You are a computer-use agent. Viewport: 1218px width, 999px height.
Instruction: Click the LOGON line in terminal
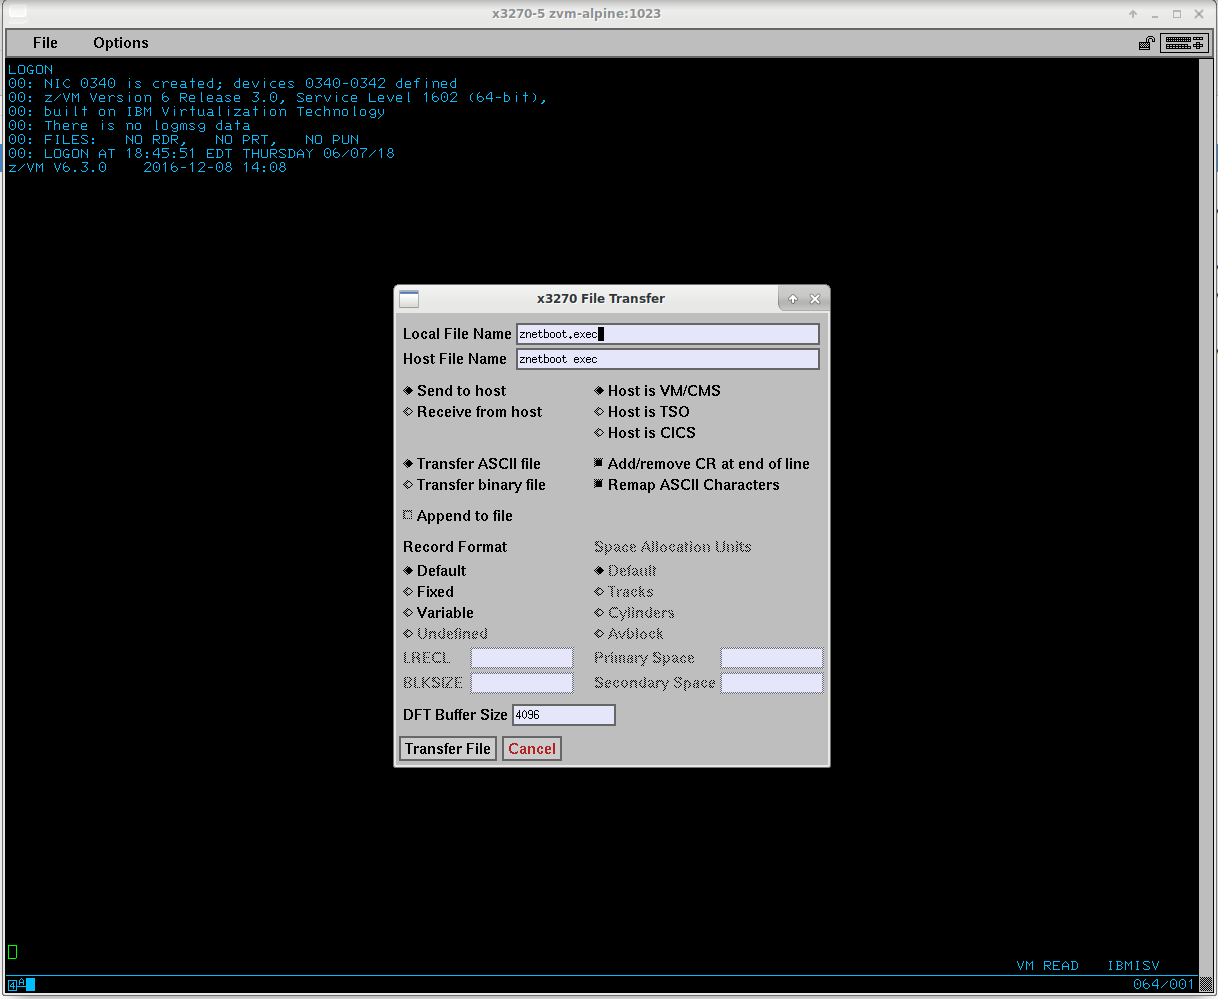coord(30,70)
